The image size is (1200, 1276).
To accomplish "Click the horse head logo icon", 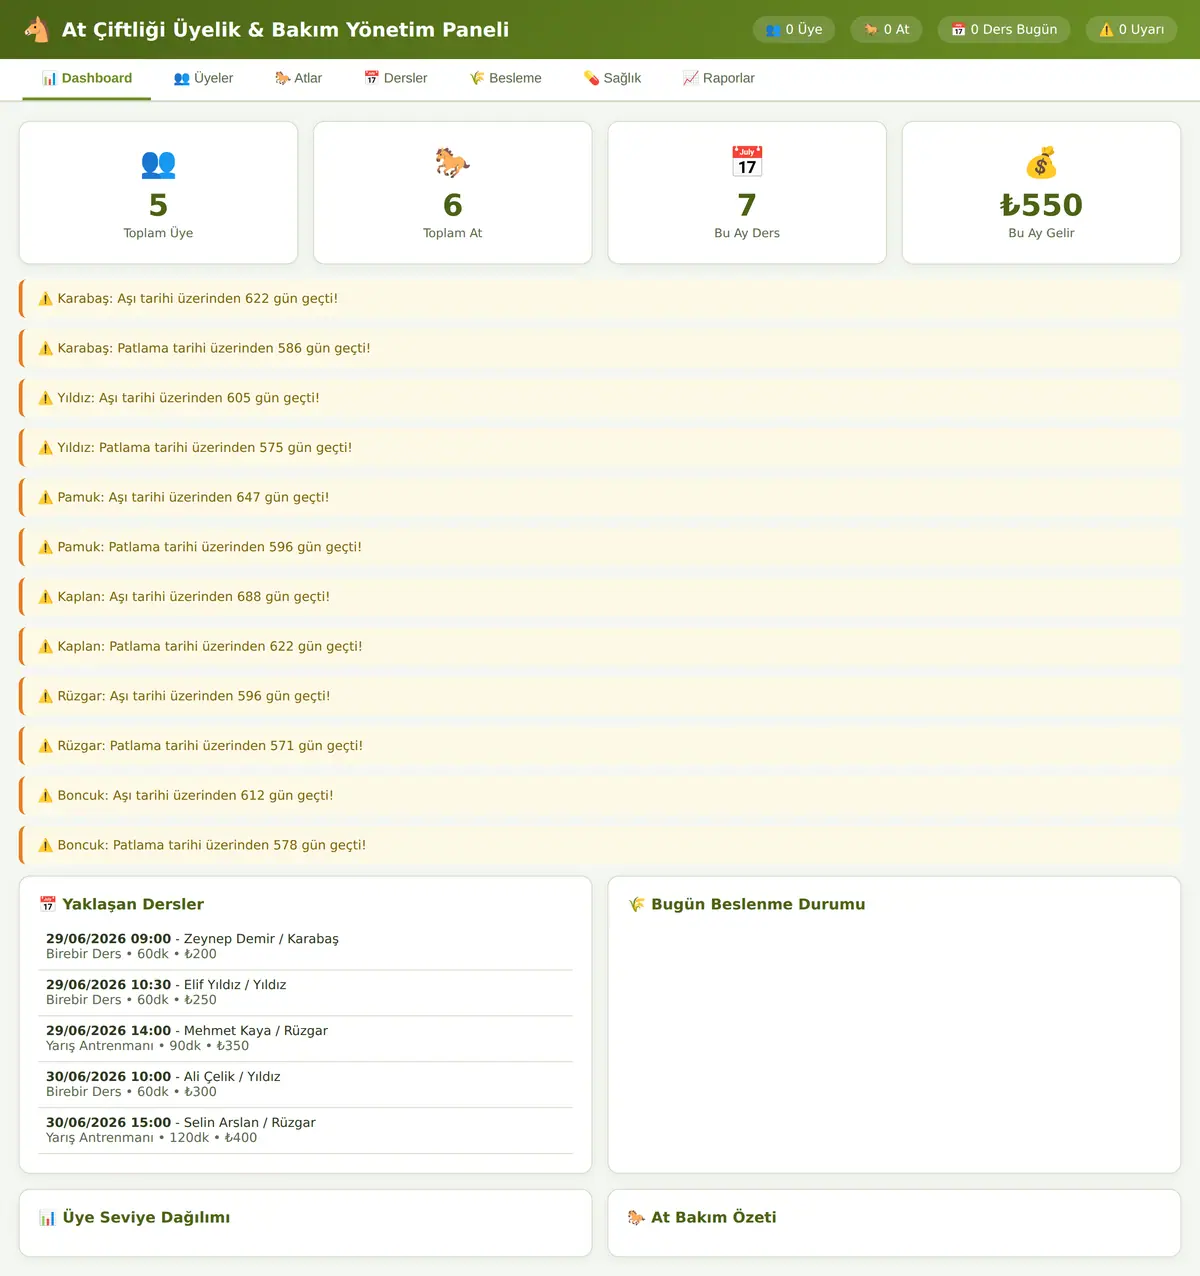I will [x=37, y=29].
